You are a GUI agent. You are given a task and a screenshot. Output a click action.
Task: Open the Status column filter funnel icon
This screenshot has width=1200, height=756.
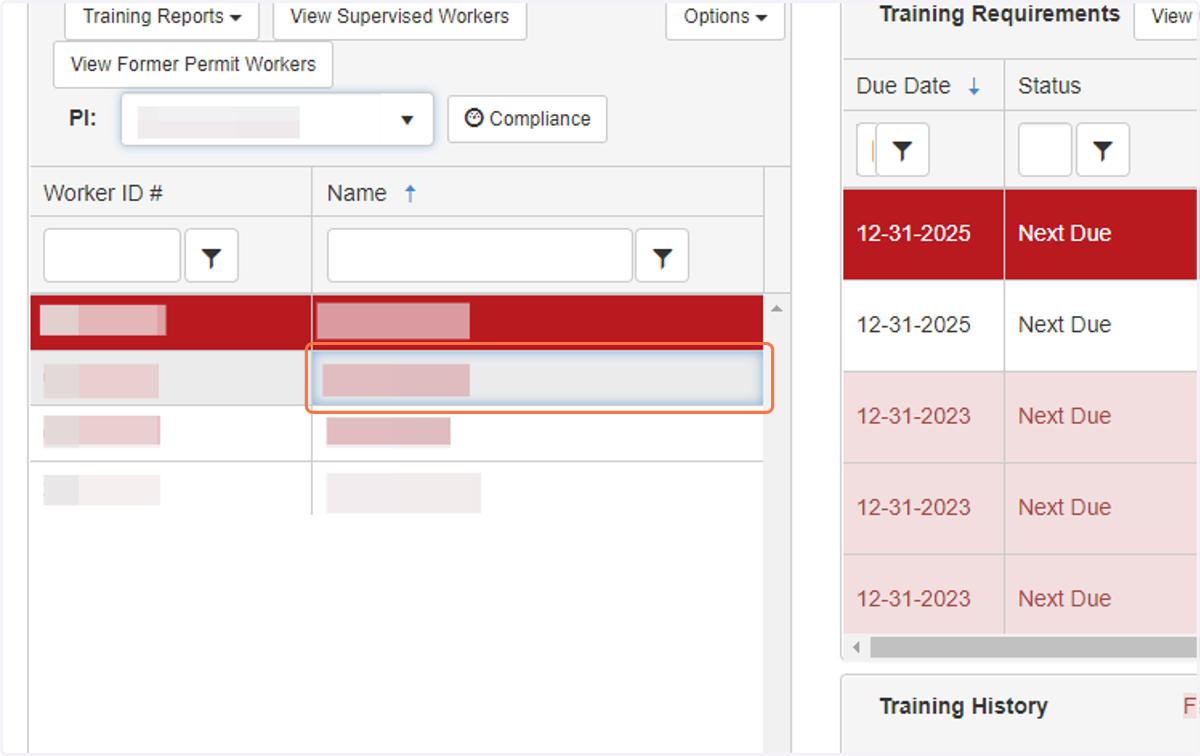pos(1103,150)
